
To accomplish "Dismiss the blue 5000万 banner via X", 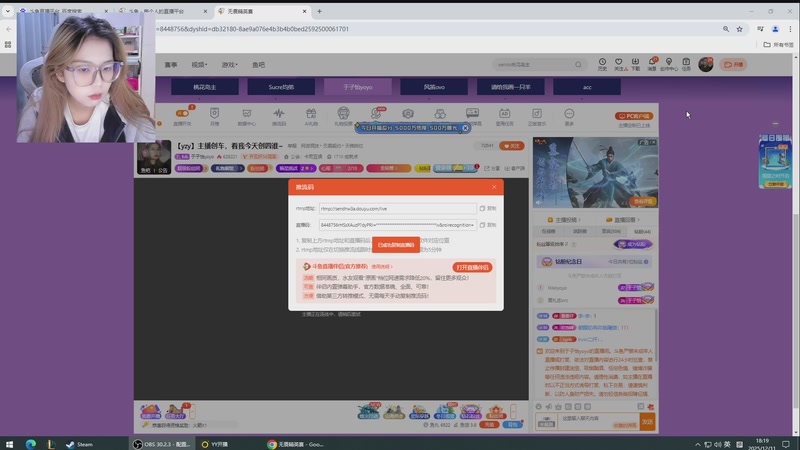I will [465, 128].
